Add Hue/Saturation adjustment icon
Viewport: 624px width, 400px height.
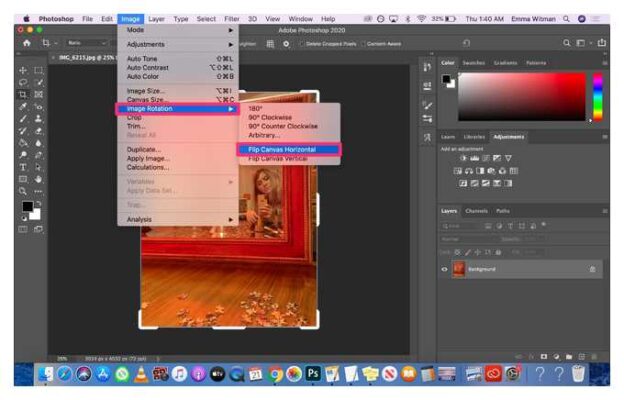(x=458, y=171)
